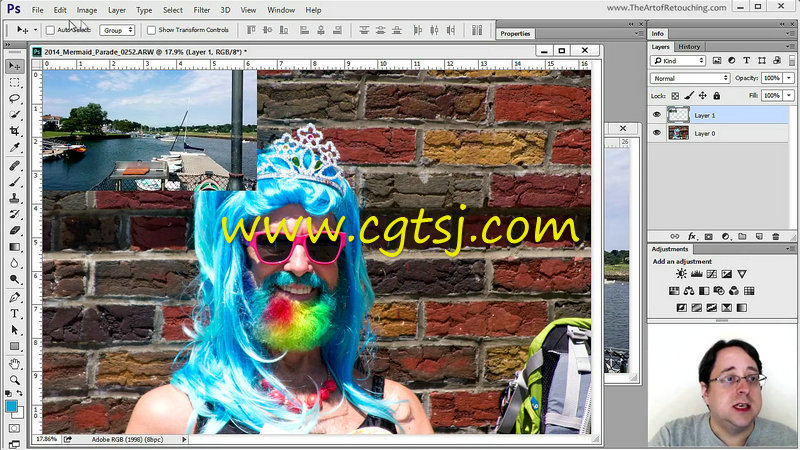Open the status bar info arrow

184,439
